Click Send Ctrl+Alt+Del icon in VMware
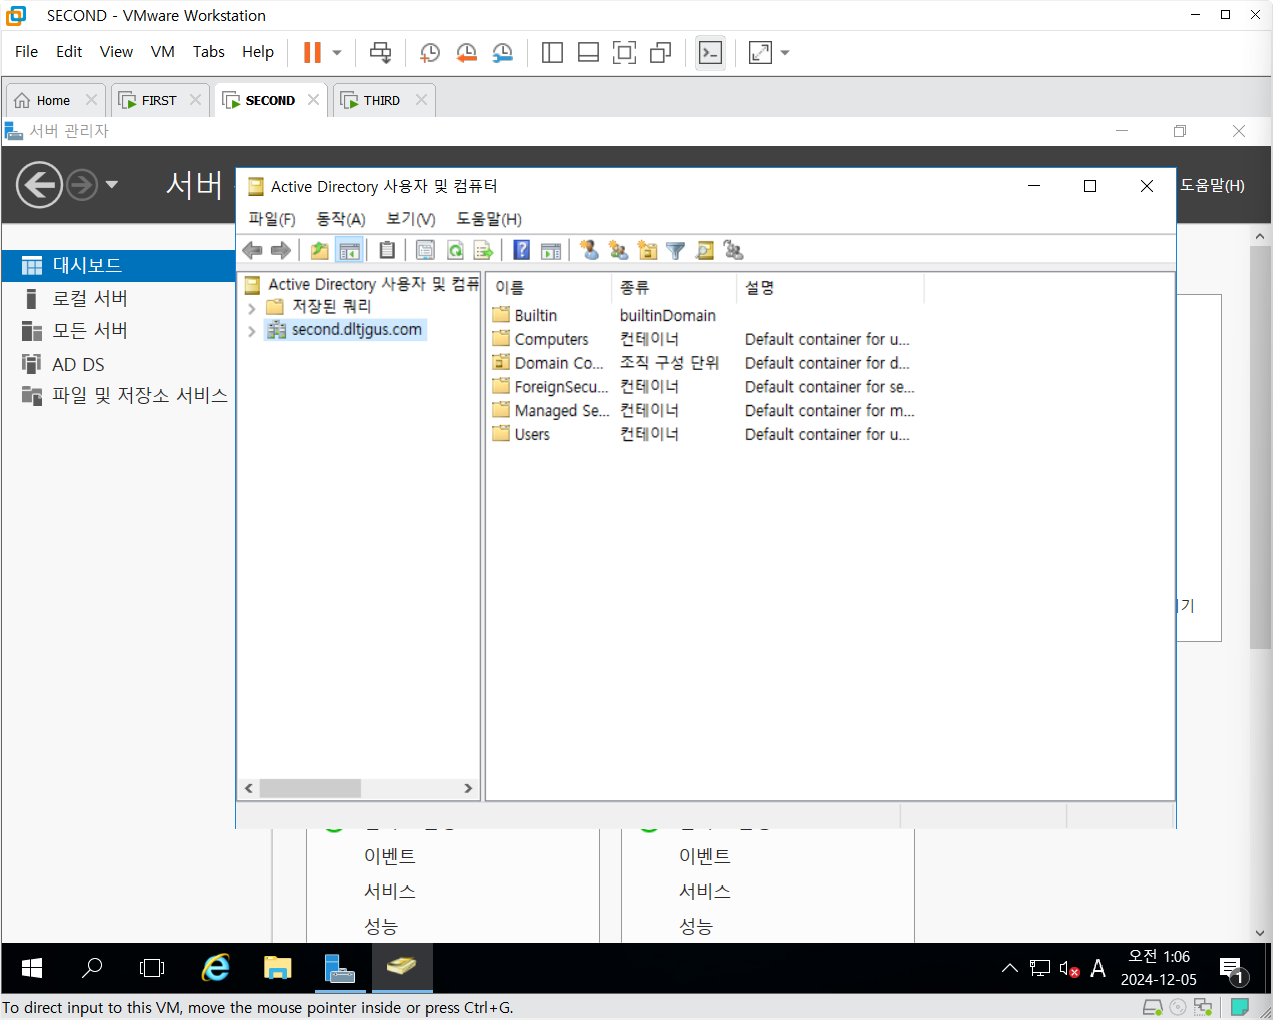 [381, 52]
